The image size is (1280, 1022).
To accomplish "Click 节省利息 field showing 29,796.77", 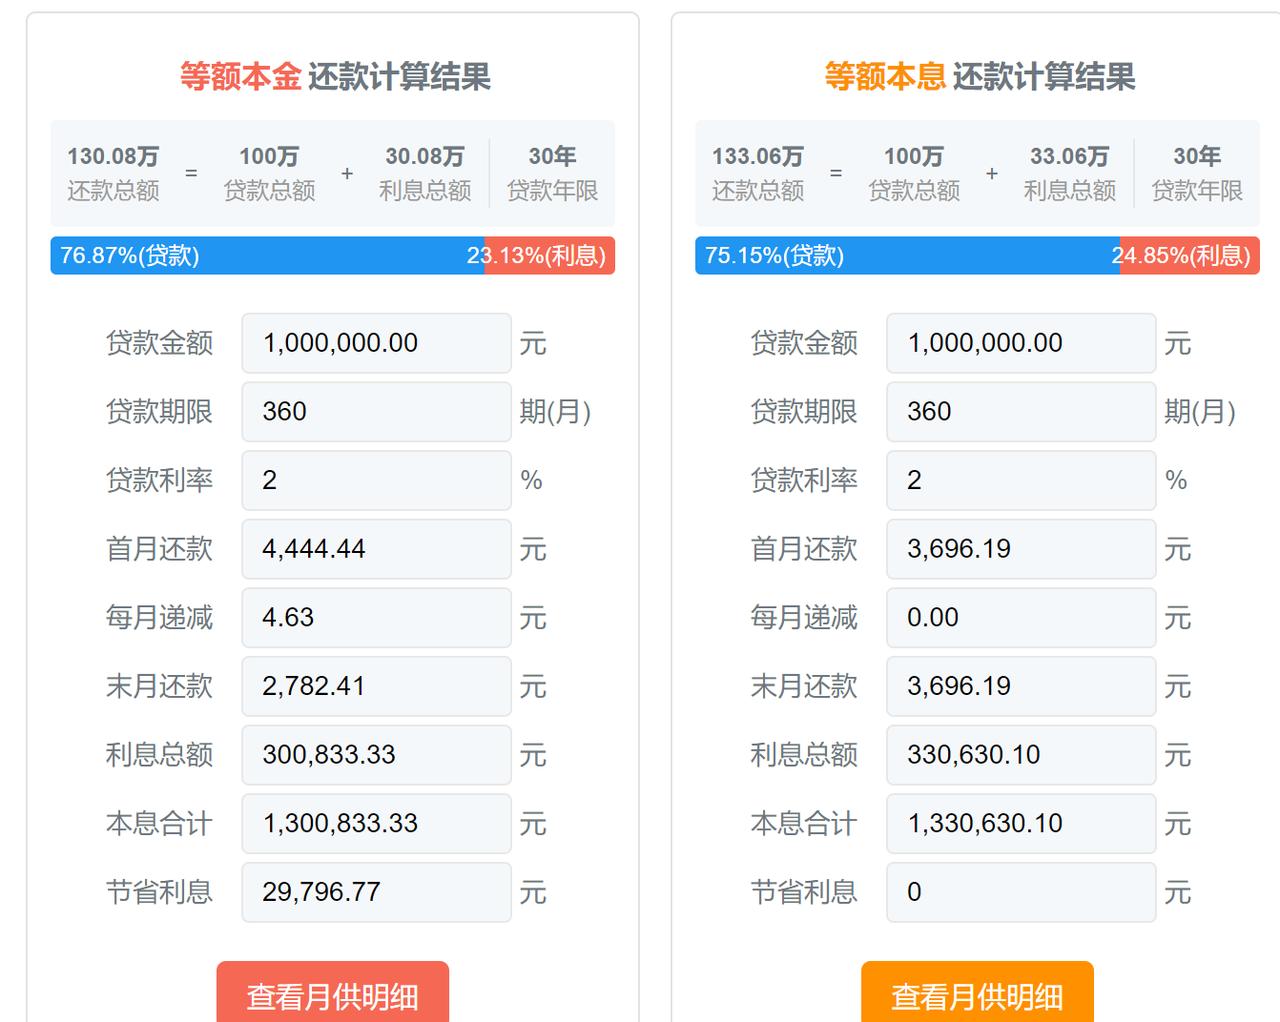I will [376, 892].
